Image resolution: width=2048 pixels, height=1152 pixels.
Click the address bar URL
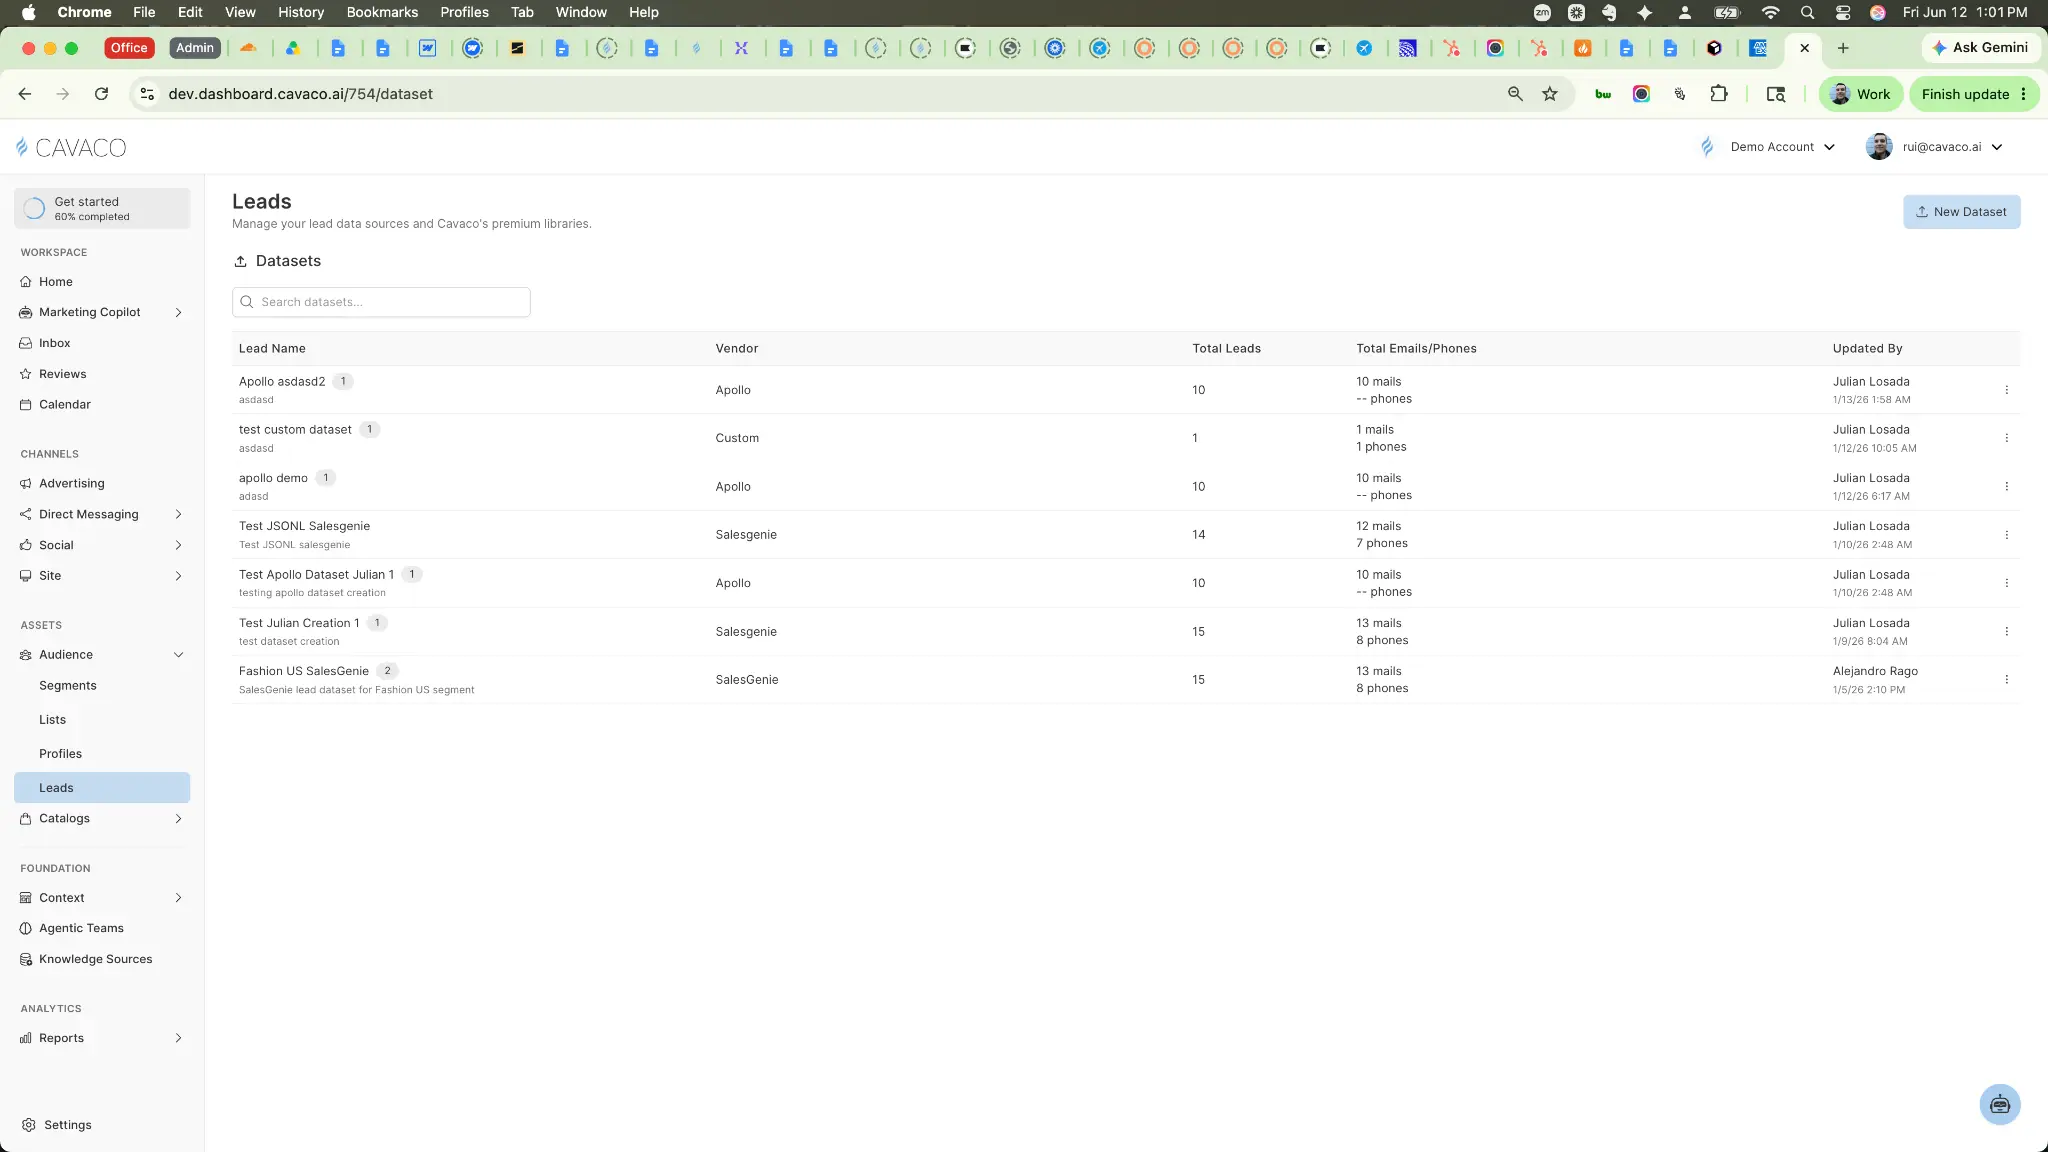(x=300, y=94)
